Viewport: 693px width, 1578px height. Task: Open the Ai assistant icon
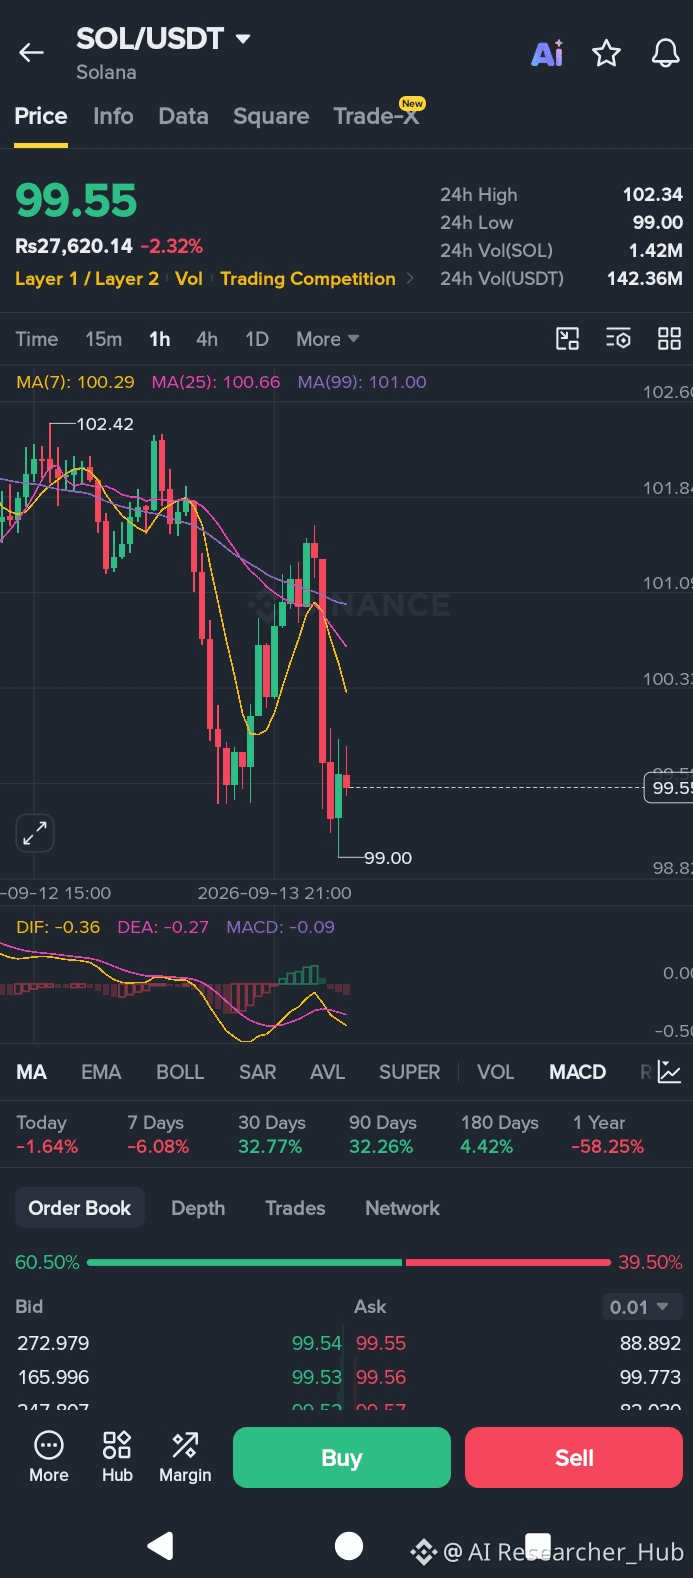point(547,53)
